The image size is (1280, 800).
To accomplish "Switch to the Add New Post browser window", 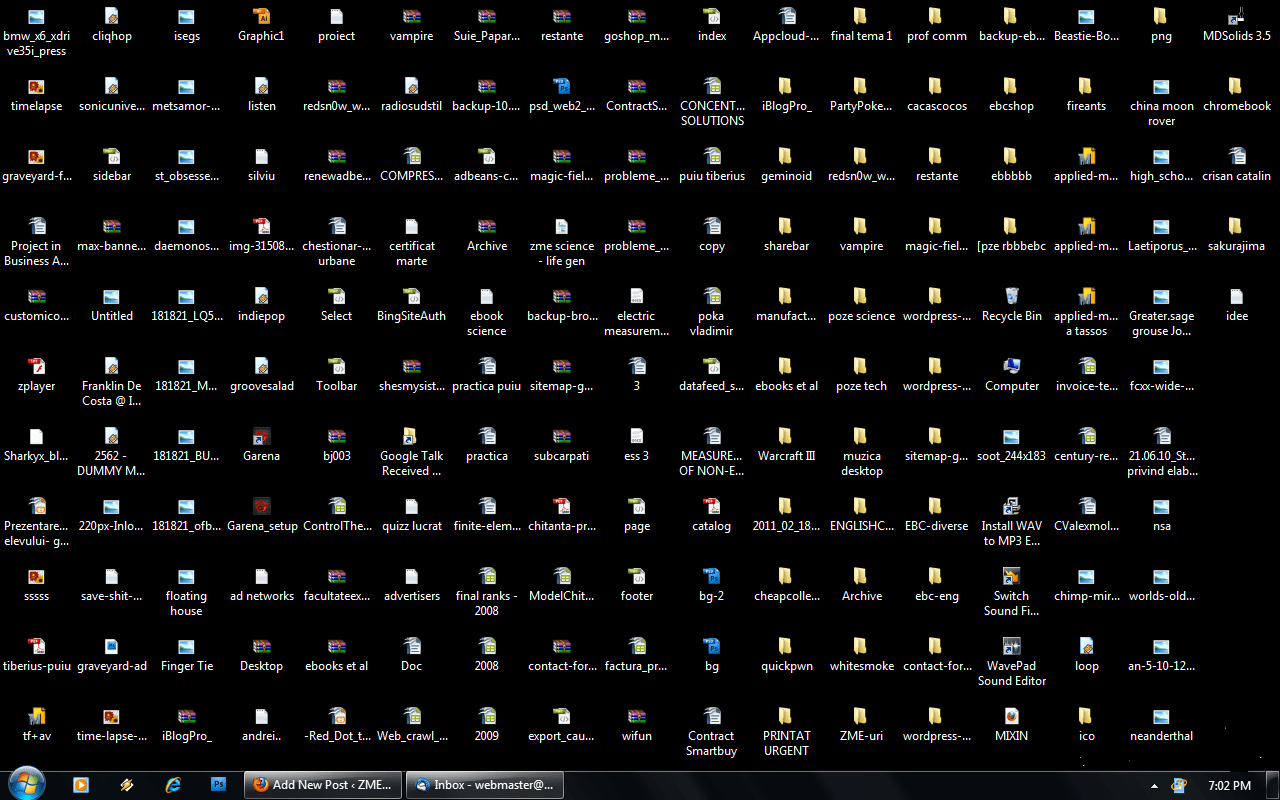I will click(322, 784).
